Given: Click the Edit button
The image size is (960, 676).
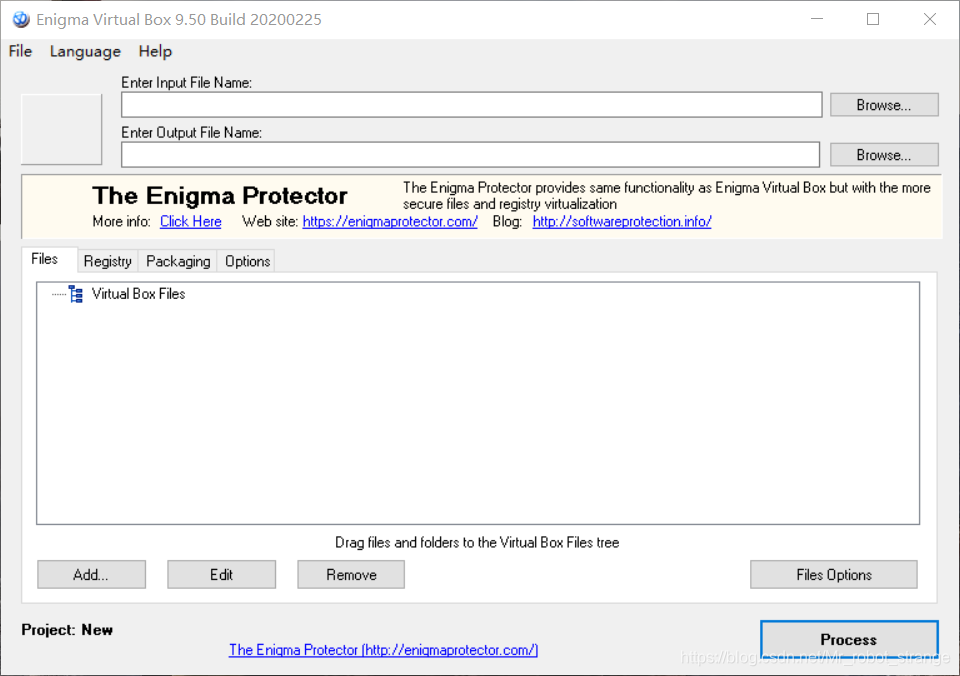Looking at the screenshot, I should (x=222, y=574).
